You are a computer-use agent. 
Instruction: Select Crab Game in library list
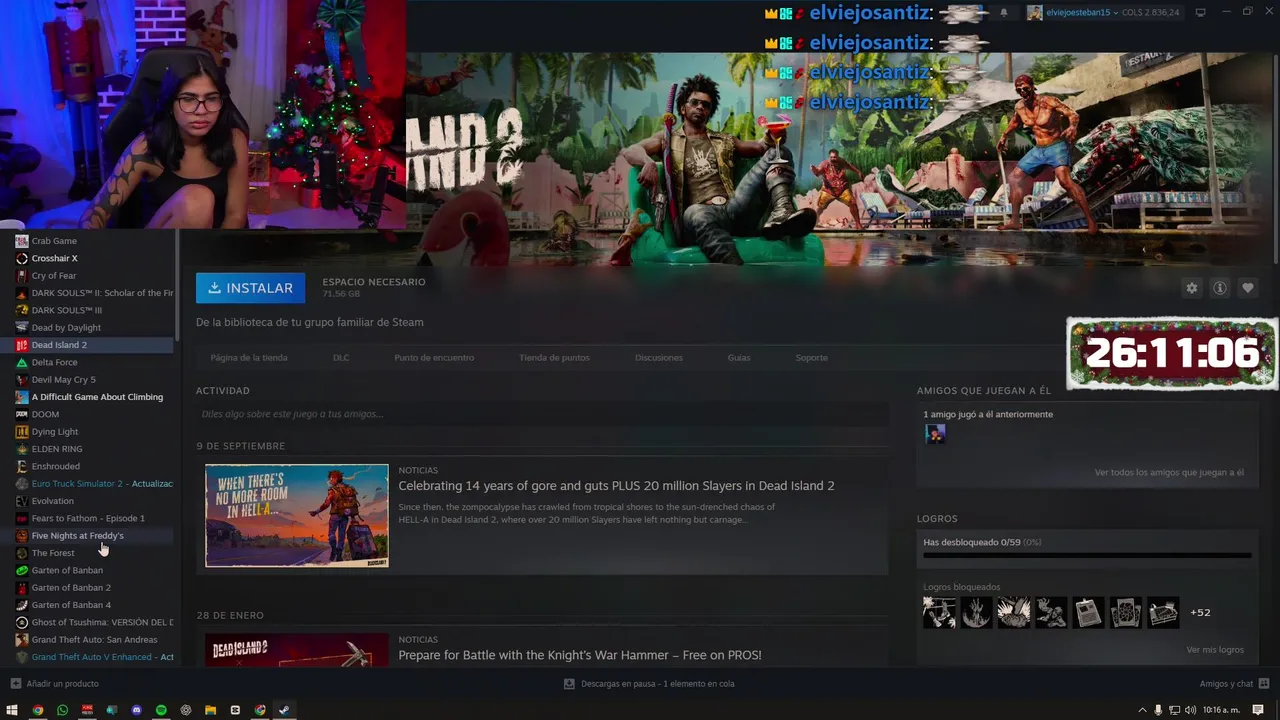(x=54, y=241)
